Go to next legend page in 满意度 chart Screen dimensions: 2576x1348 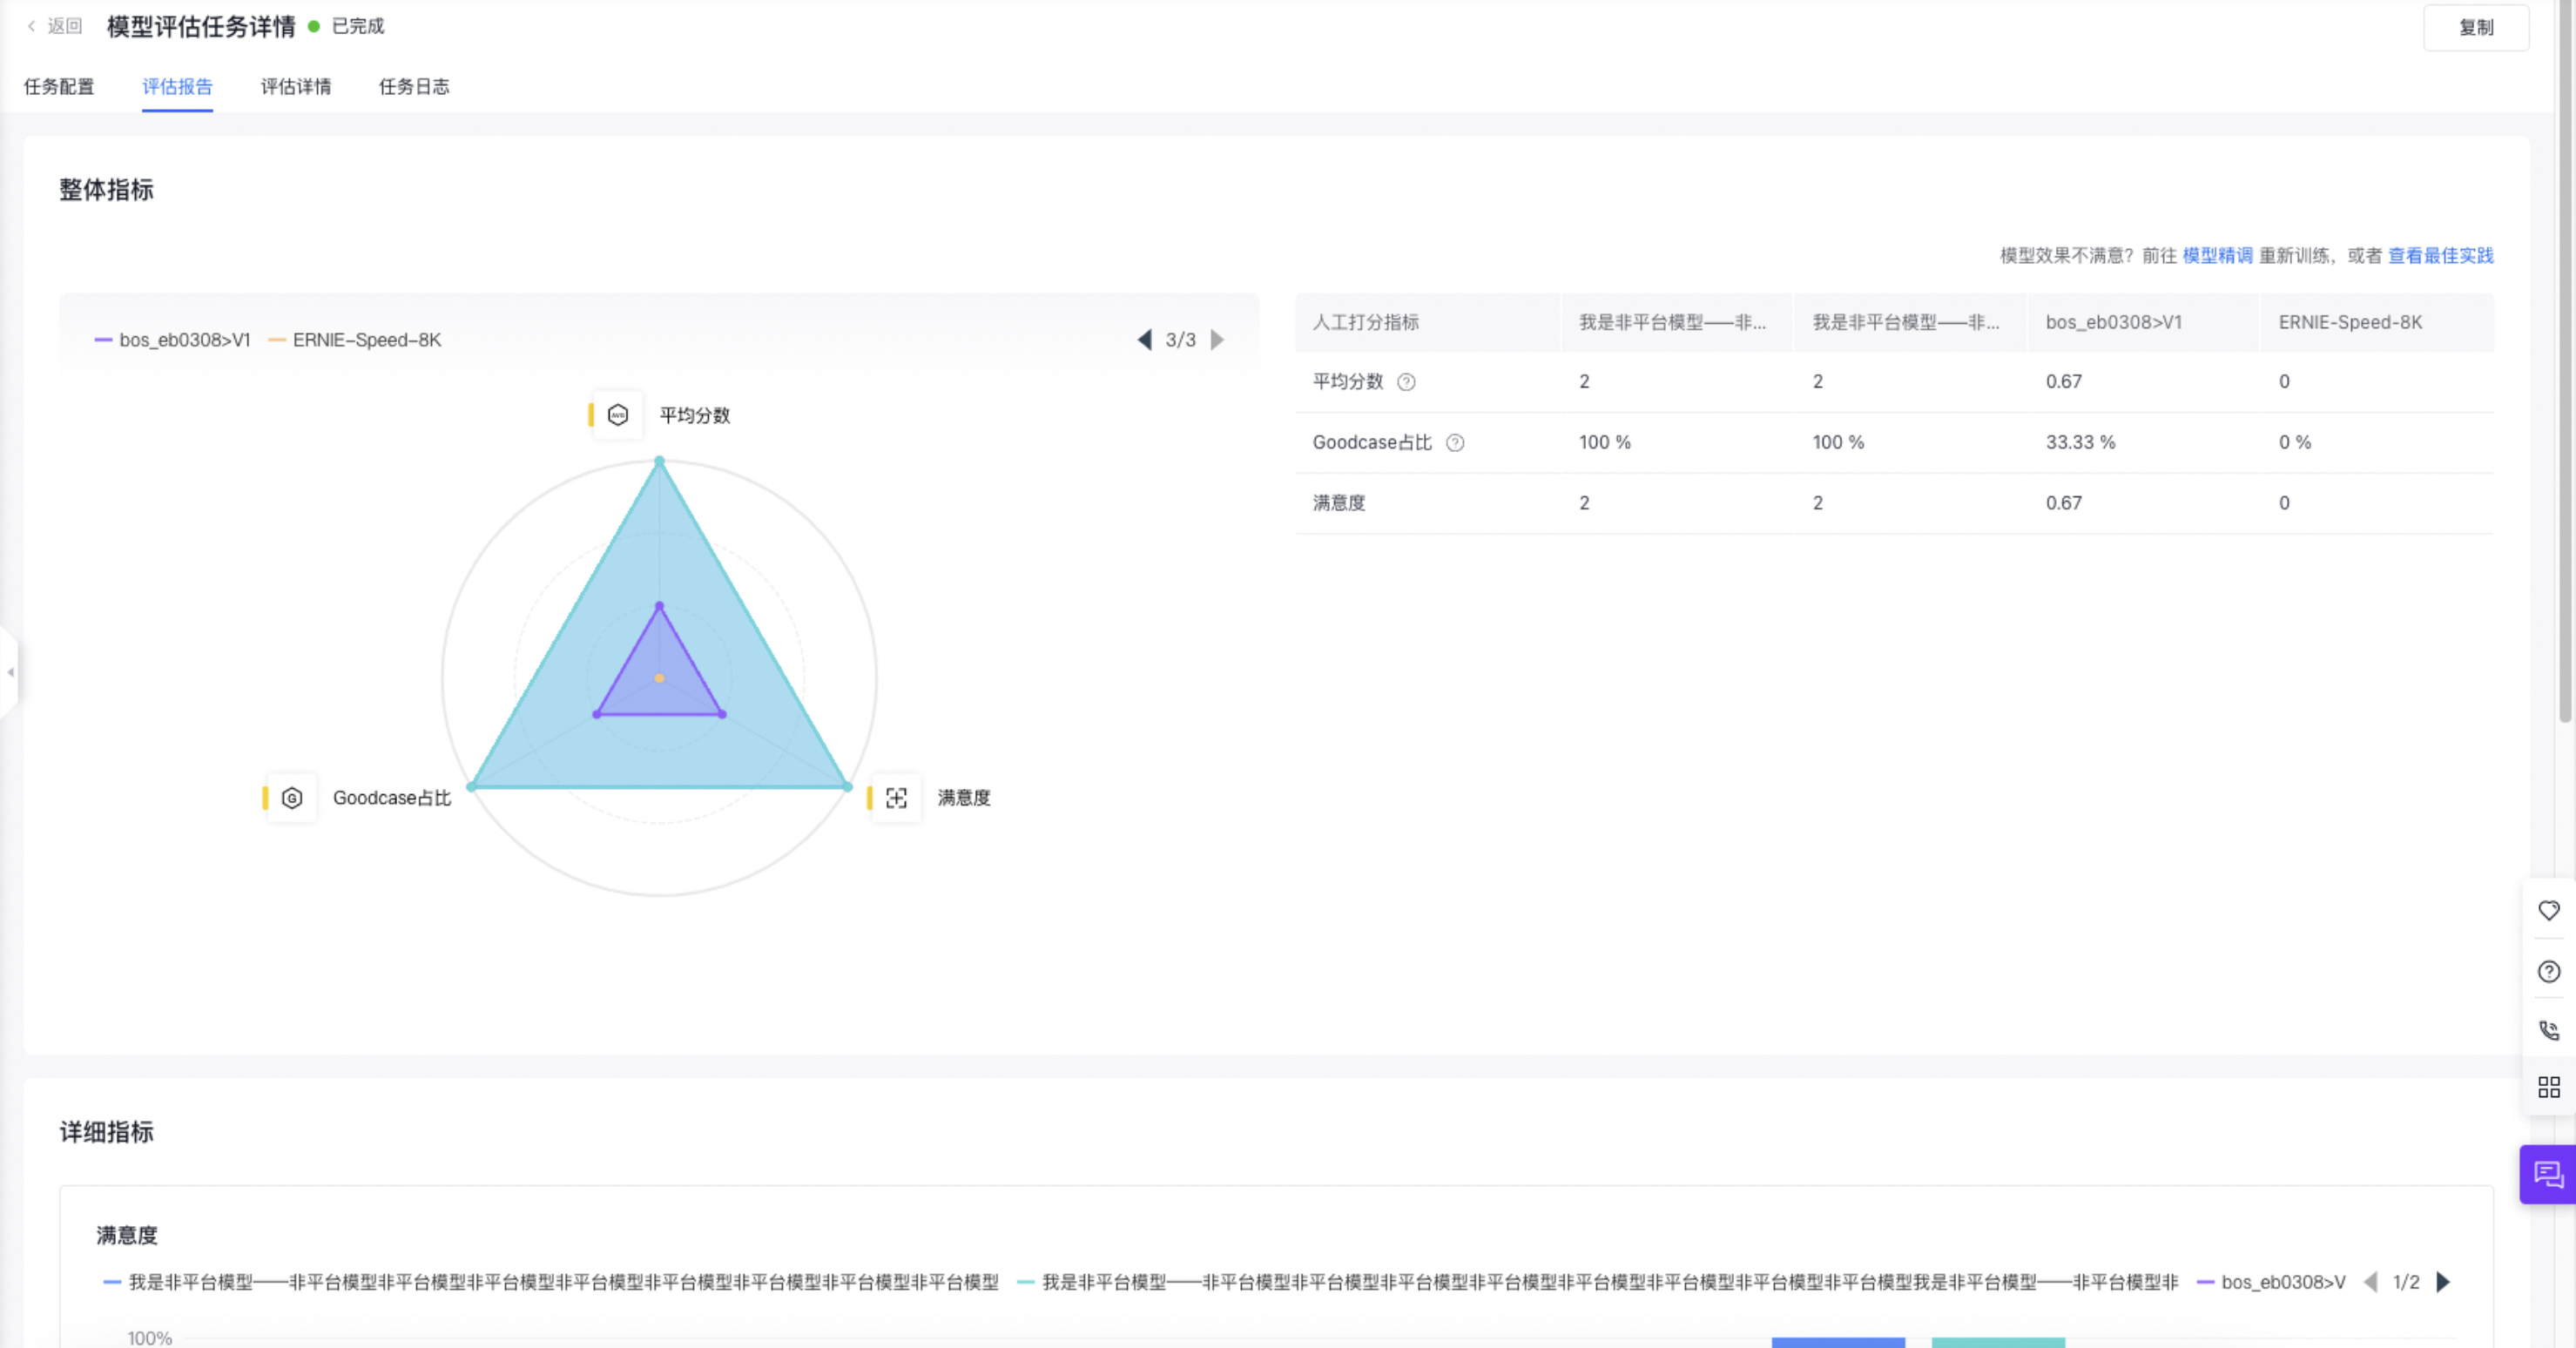2443,1282
